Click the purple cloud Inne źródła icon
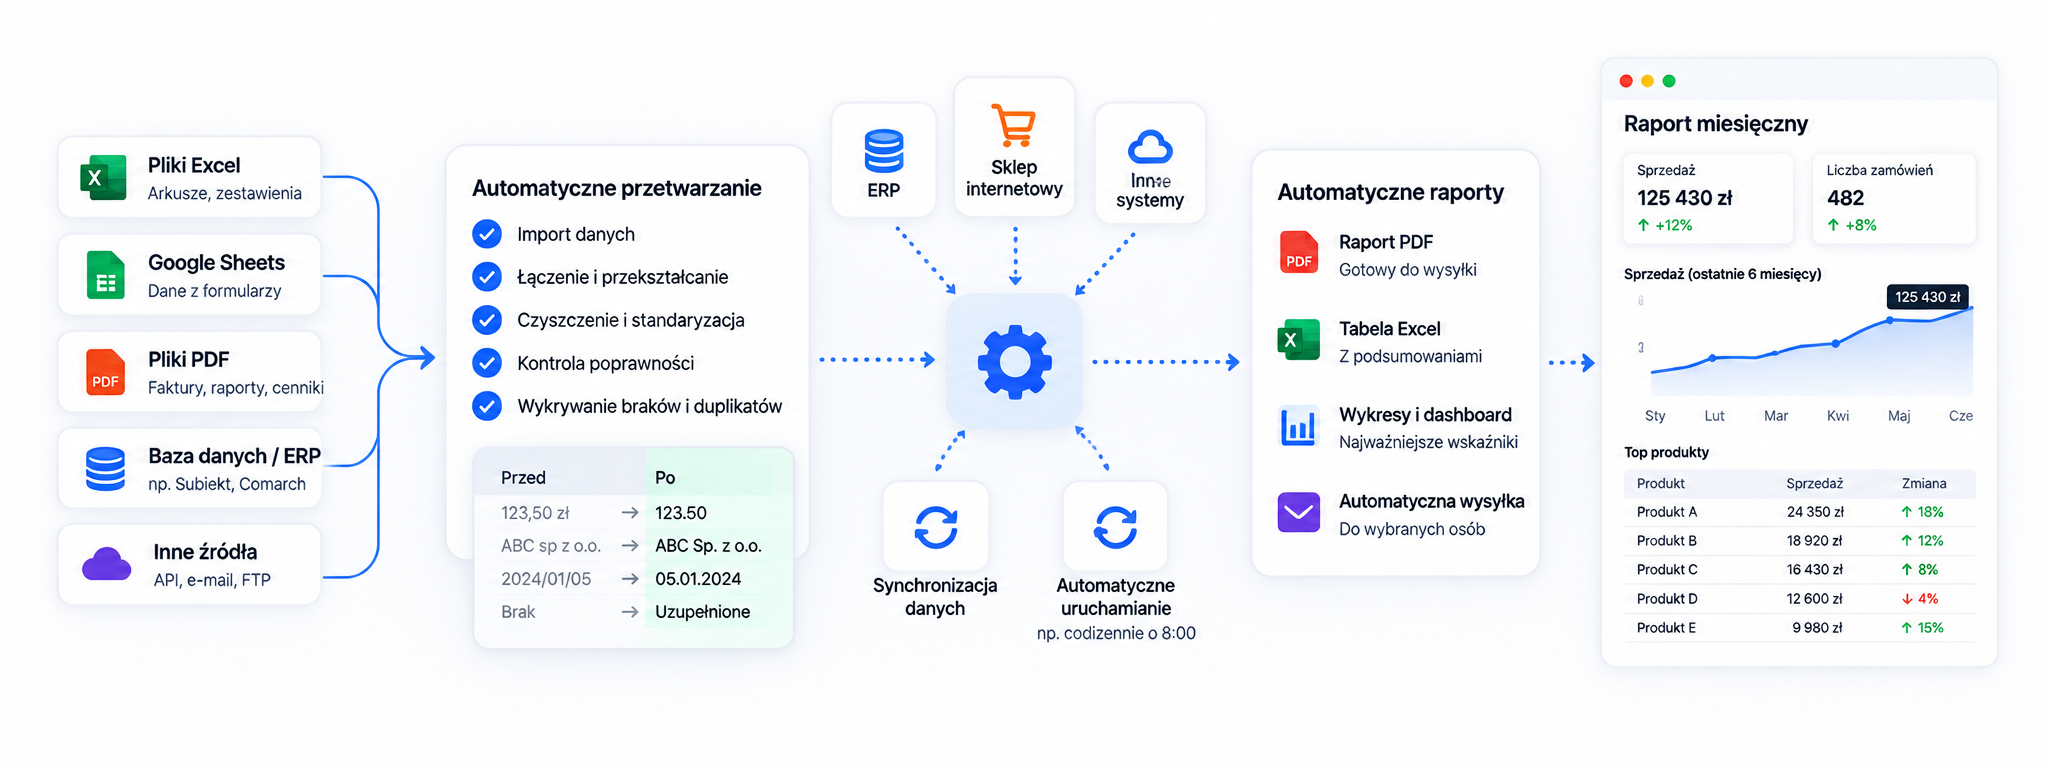 [106, 564]
